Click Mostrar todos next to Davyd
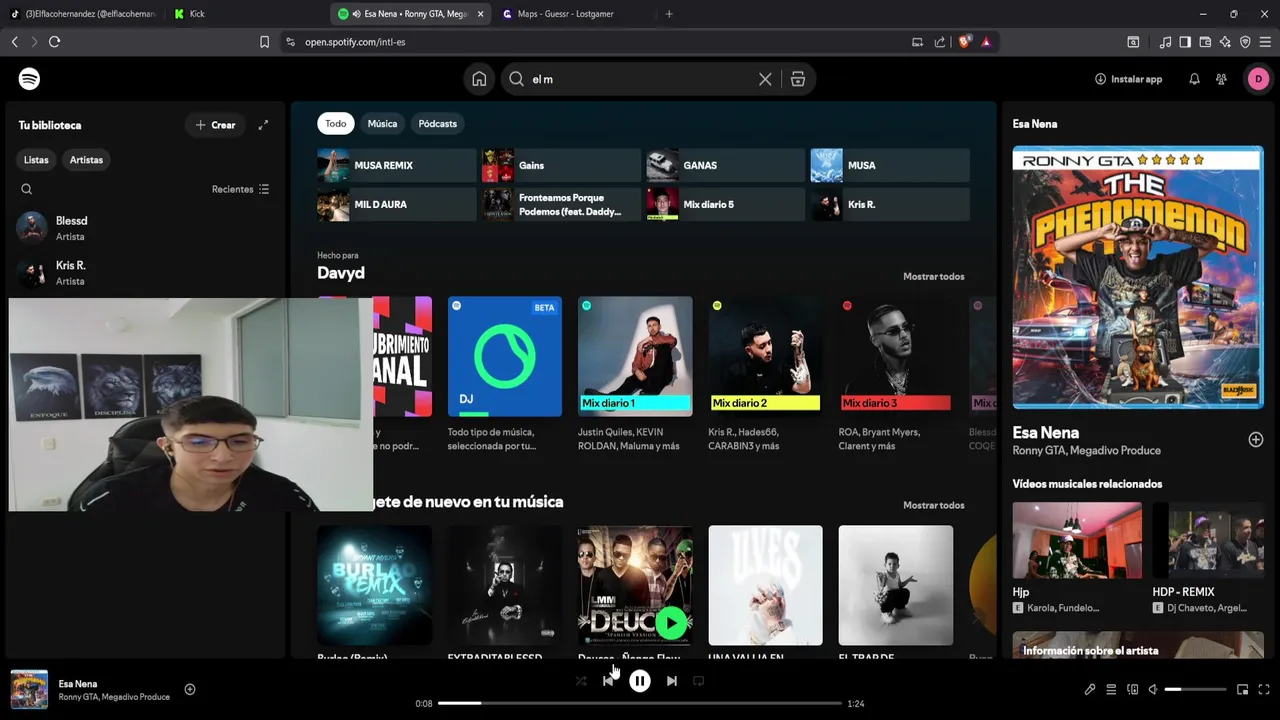 point(933,276)
